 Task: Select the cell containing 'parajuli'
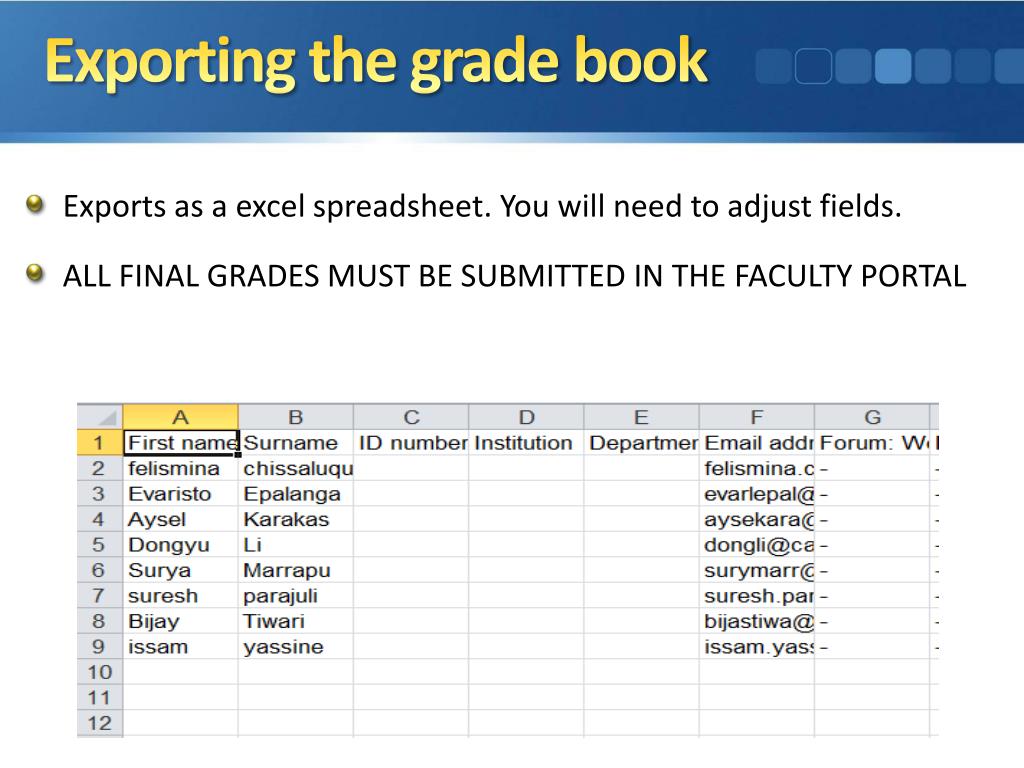pos(296,596)
